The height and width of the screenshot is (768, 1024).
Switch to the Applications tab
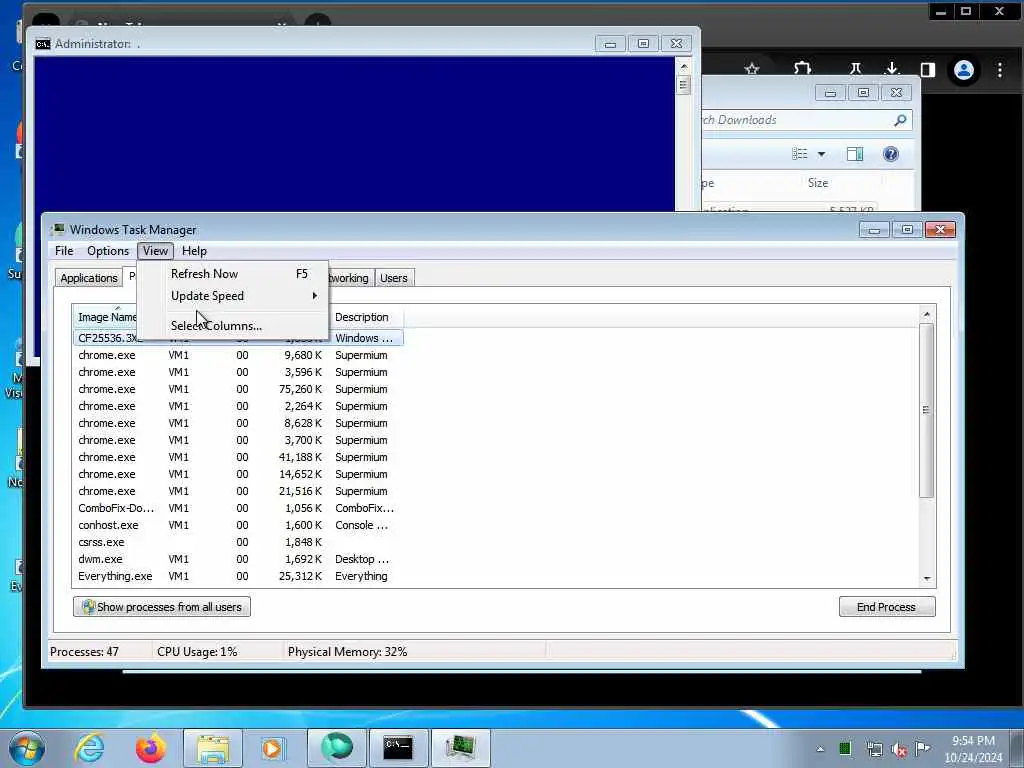point(89,278)
